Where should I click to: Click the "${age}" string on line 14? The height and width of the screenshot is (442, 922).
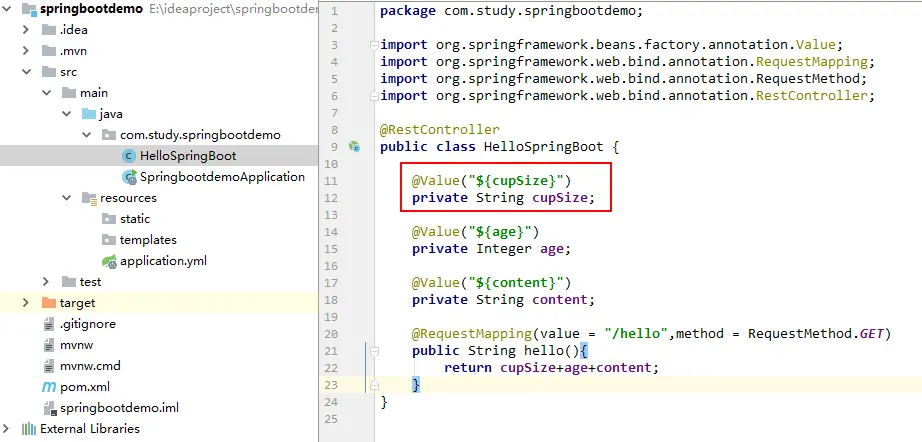pyautogui.click(x=500, y=232)
